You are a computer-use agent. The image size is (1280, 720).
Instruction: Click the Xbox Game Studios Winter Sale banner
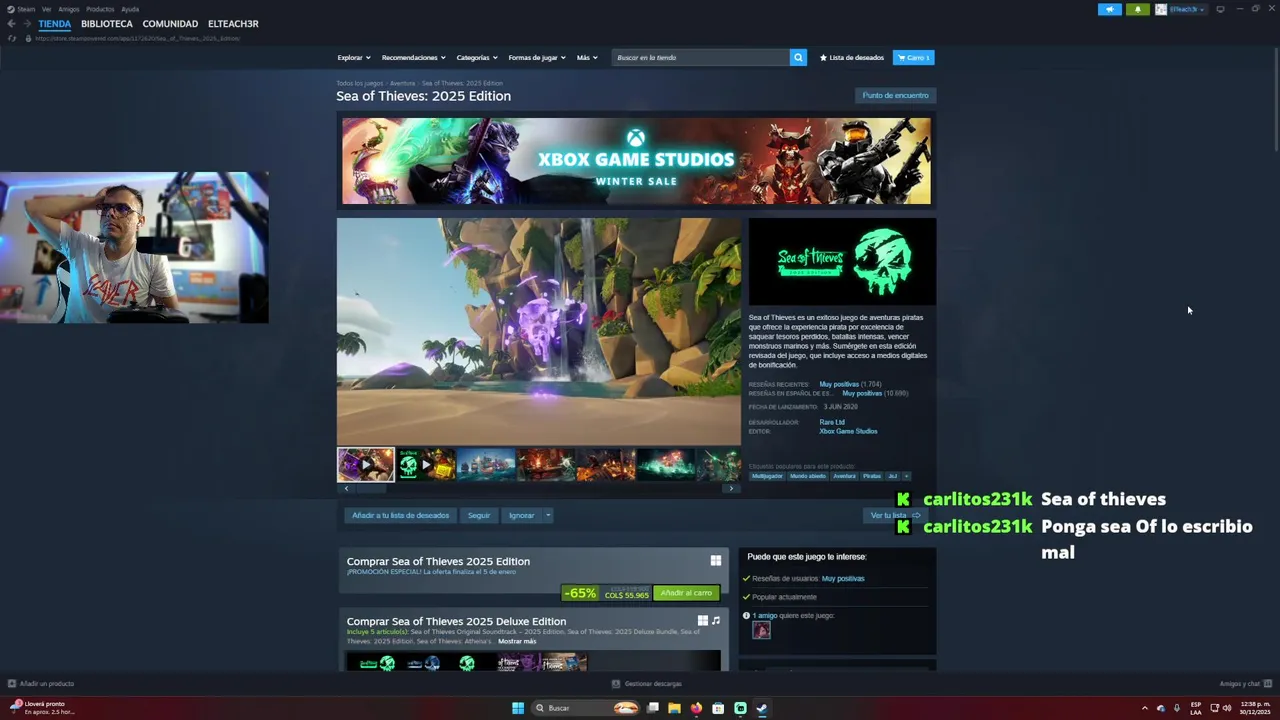pos(636,161)
